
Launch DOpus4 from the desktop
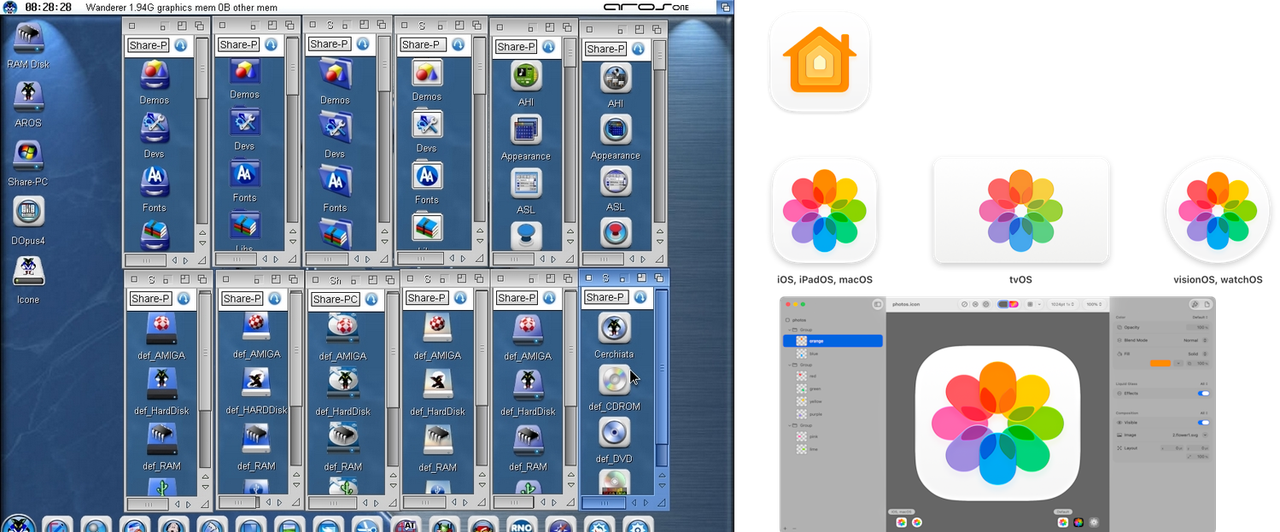[x=28, y=212]
